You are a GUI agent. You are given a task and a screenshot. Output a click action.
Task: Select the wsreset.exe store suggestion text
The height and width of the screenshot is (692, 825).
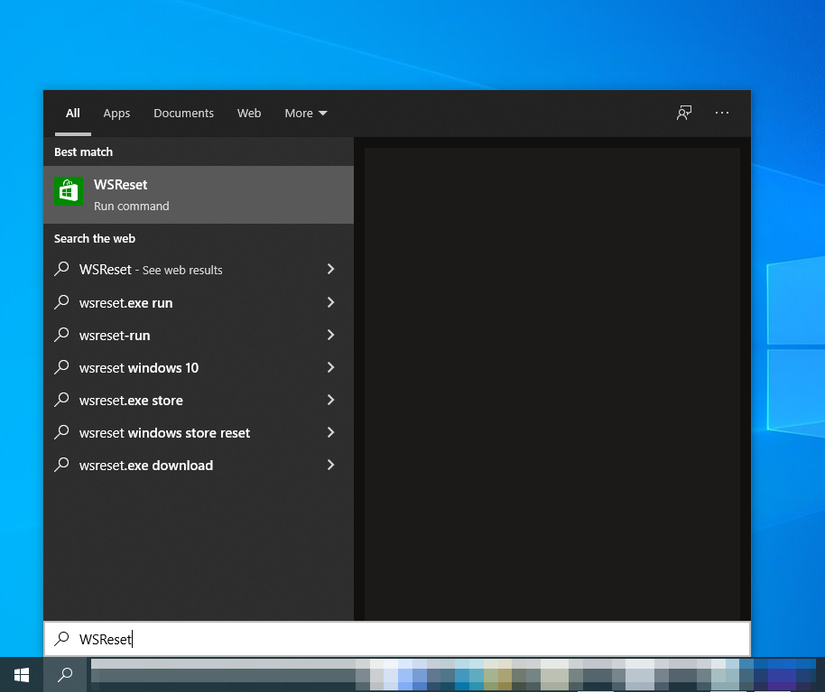click(131, 400)
